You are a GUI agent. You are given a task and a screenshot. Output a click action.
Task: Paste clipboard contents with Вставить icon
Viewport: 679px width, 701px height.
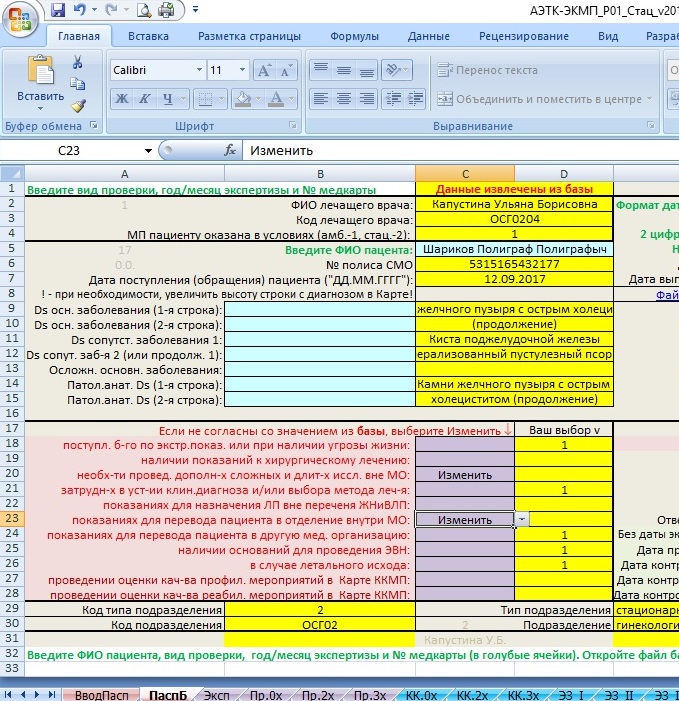tap(40, 70)
